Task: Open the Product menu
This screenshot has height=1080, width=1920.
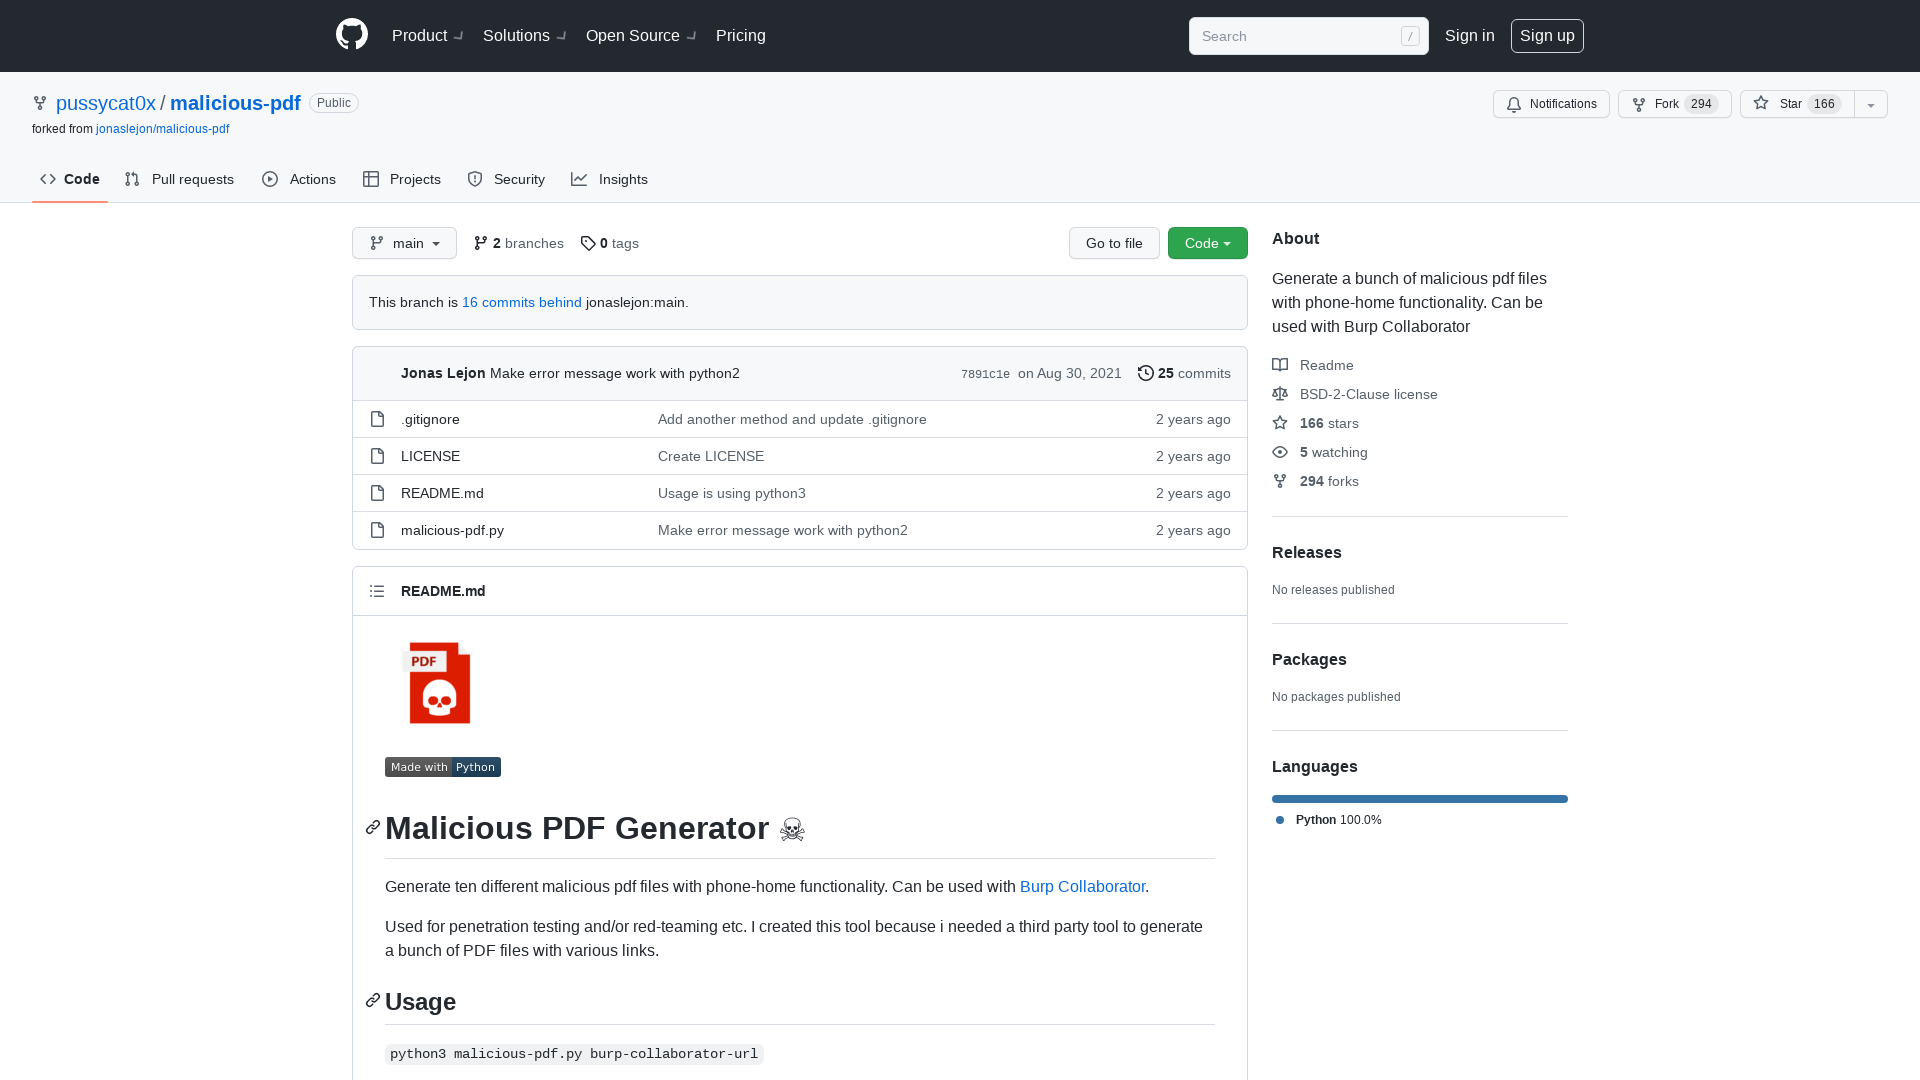Action: pyautogui.click(x=427, y=36)
